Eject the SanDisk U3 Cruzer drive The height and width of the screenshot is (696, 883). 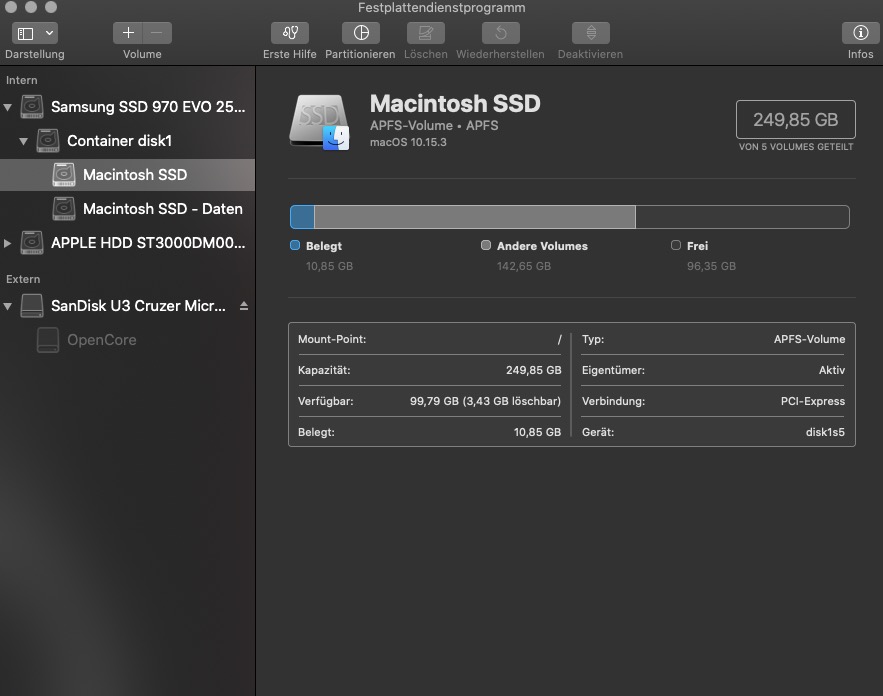[x=244, y=306]
